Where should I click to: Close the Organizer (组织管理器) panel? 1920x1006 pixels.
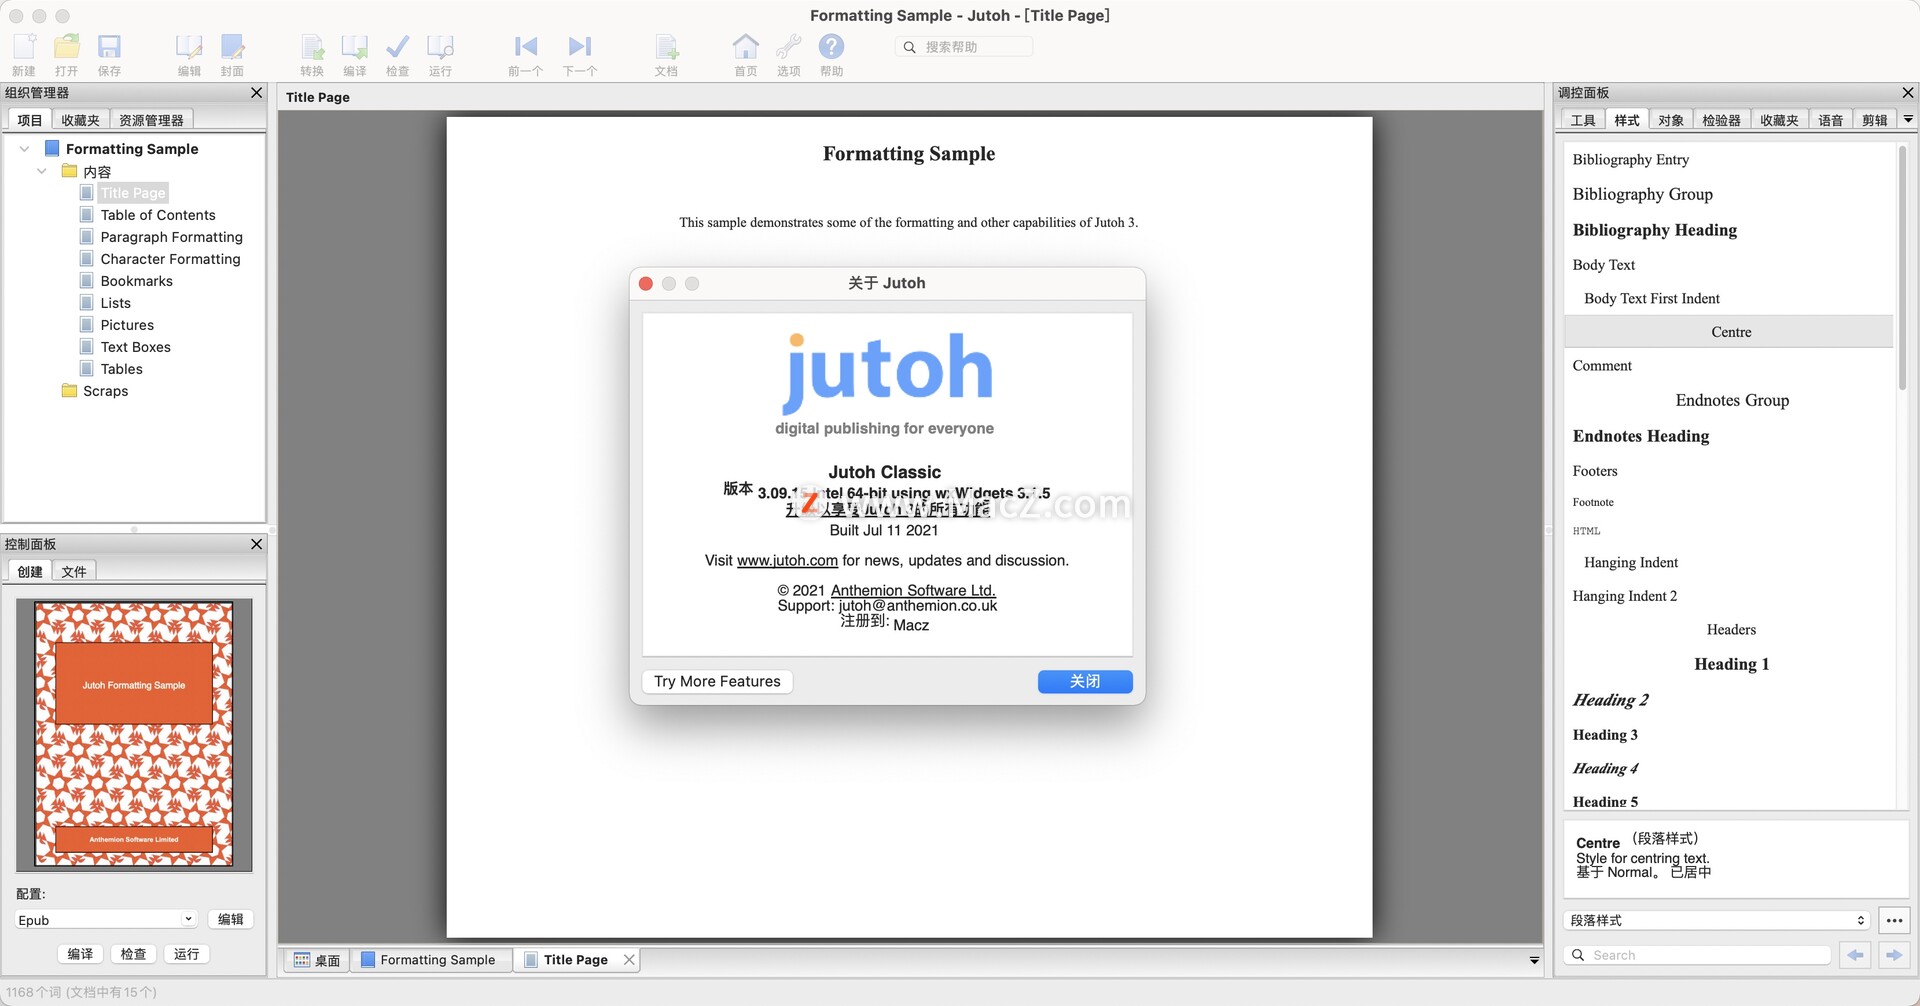(x=256, y=92)
